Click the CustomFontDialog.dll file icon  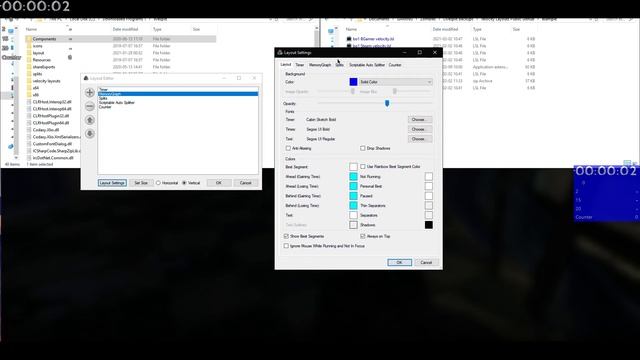(x=29, y=144)
